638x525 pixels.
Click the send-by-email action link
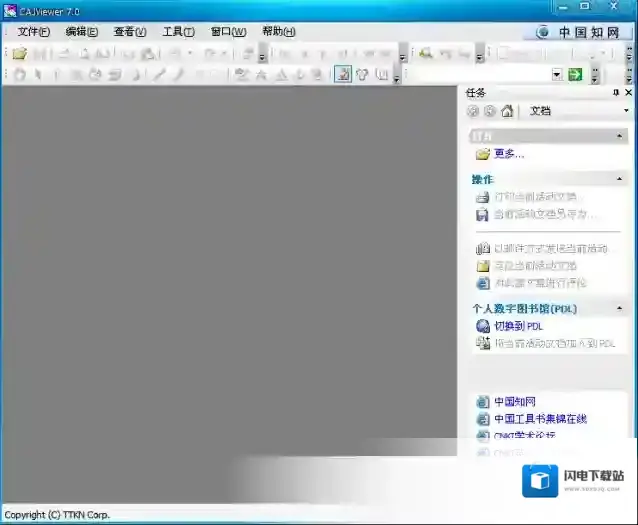point(542,248)
